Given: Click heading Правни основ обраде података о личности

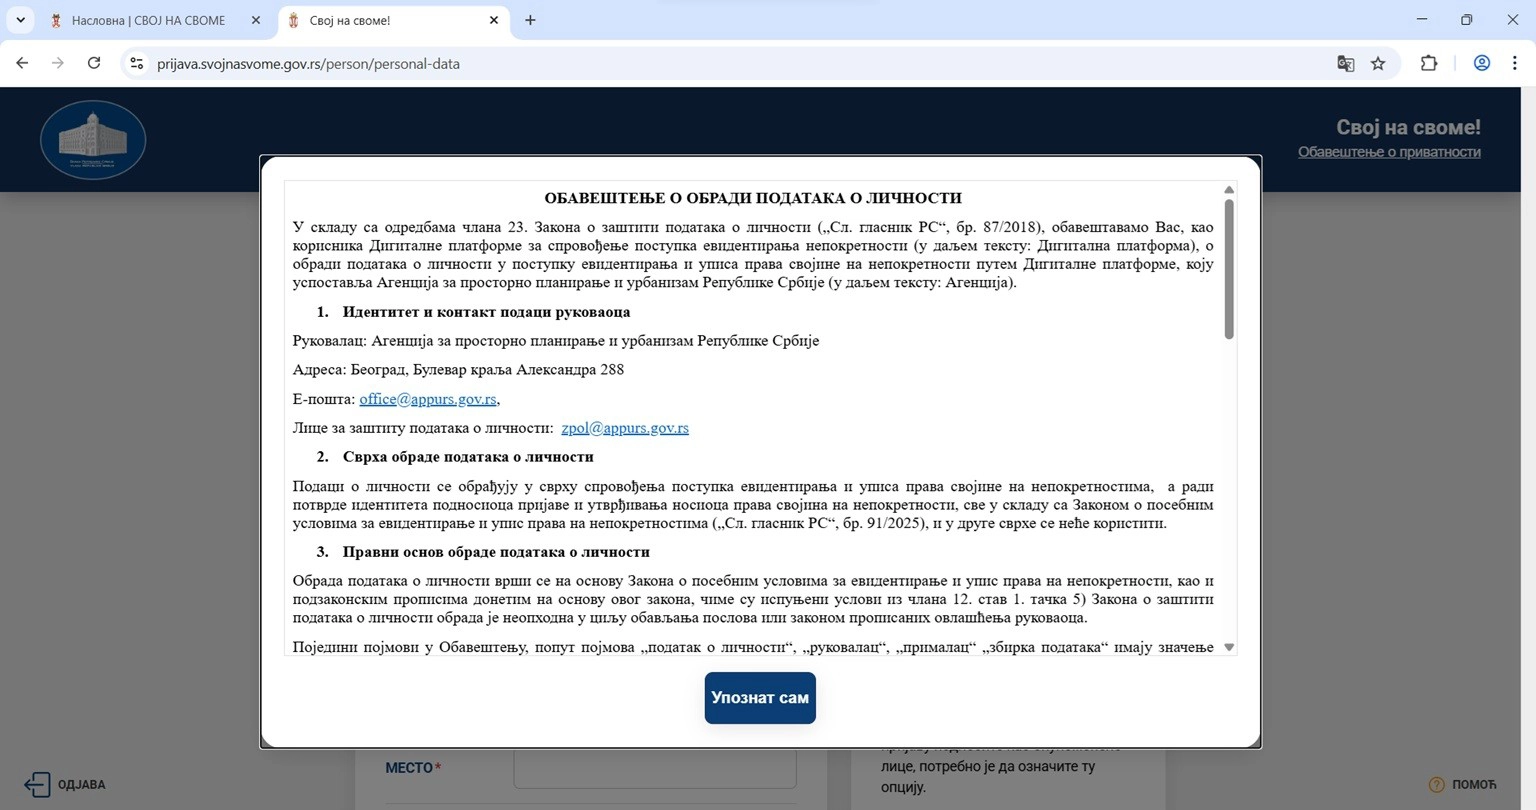Looking at the screenshot, I should point(496,552).
